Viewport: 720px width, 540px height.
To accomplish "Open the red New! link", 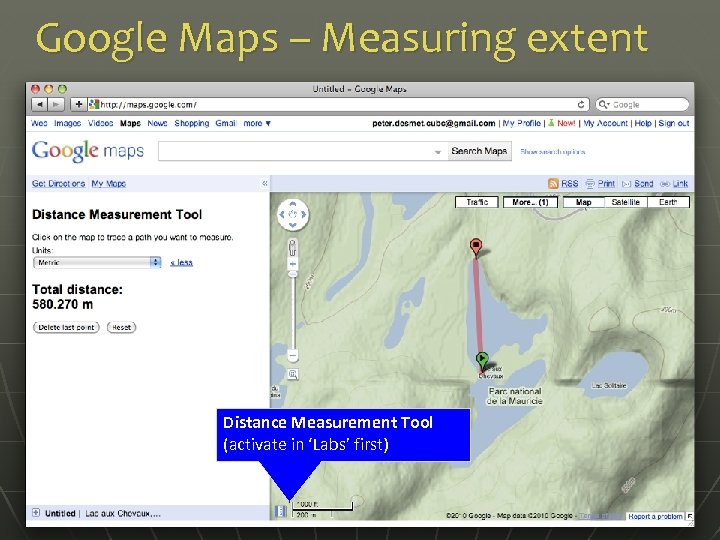I will coord(566,123).
